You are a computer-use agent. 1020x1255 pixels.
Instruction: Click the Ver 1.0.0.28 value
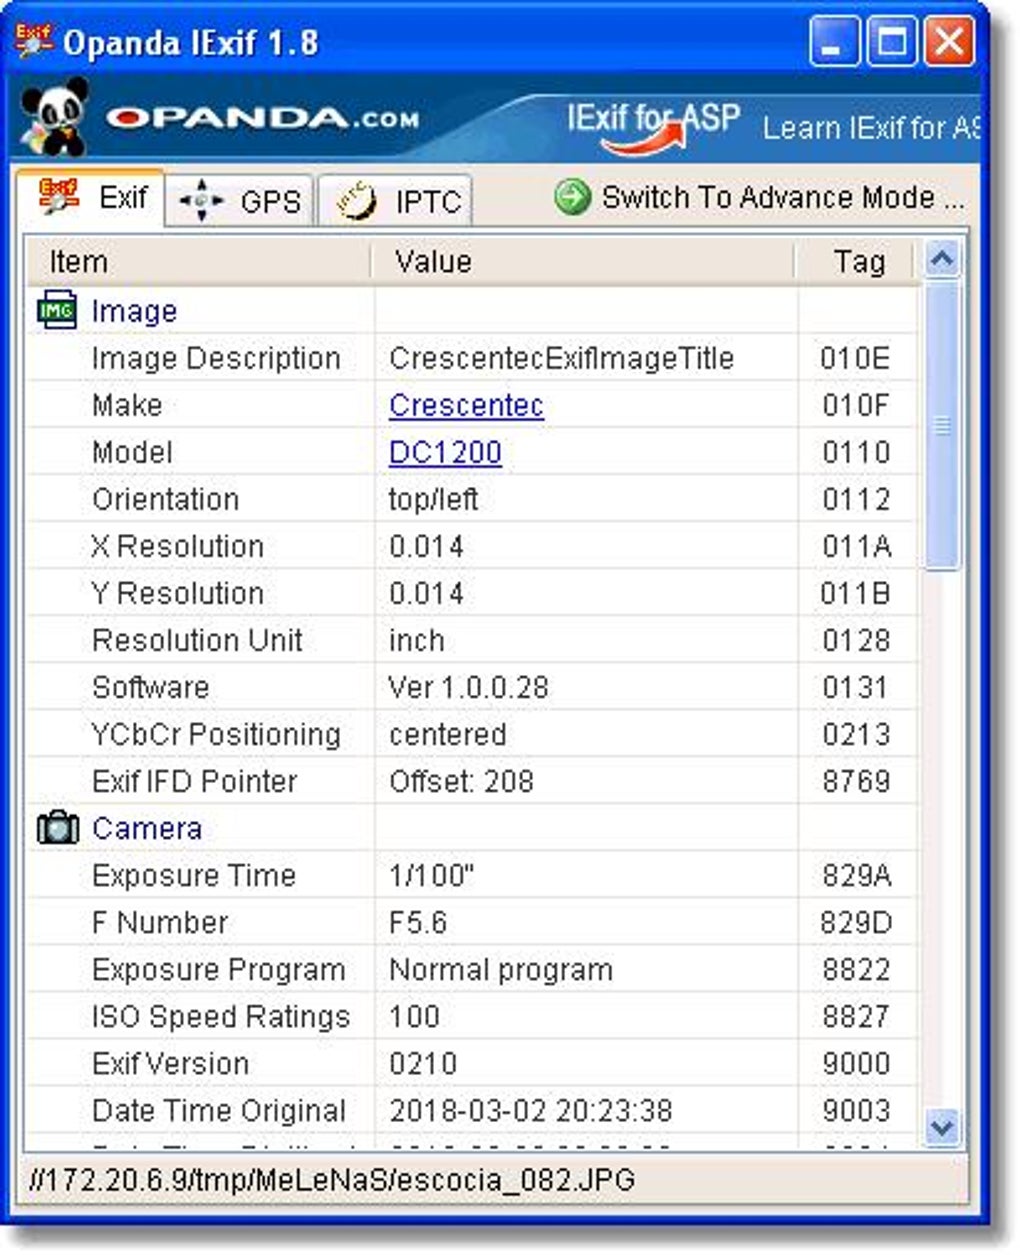[468, 687]
